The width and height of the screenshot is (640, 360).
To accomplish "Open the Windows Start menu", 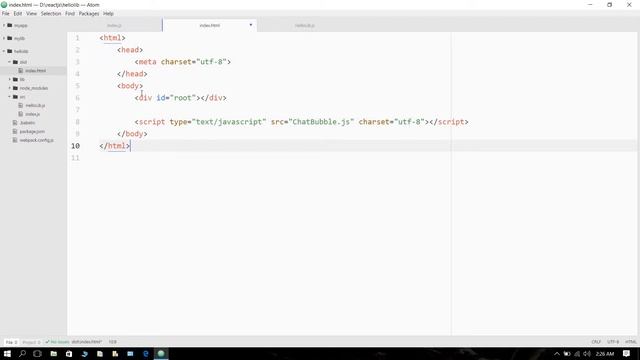I will click(x=7, y=353).
